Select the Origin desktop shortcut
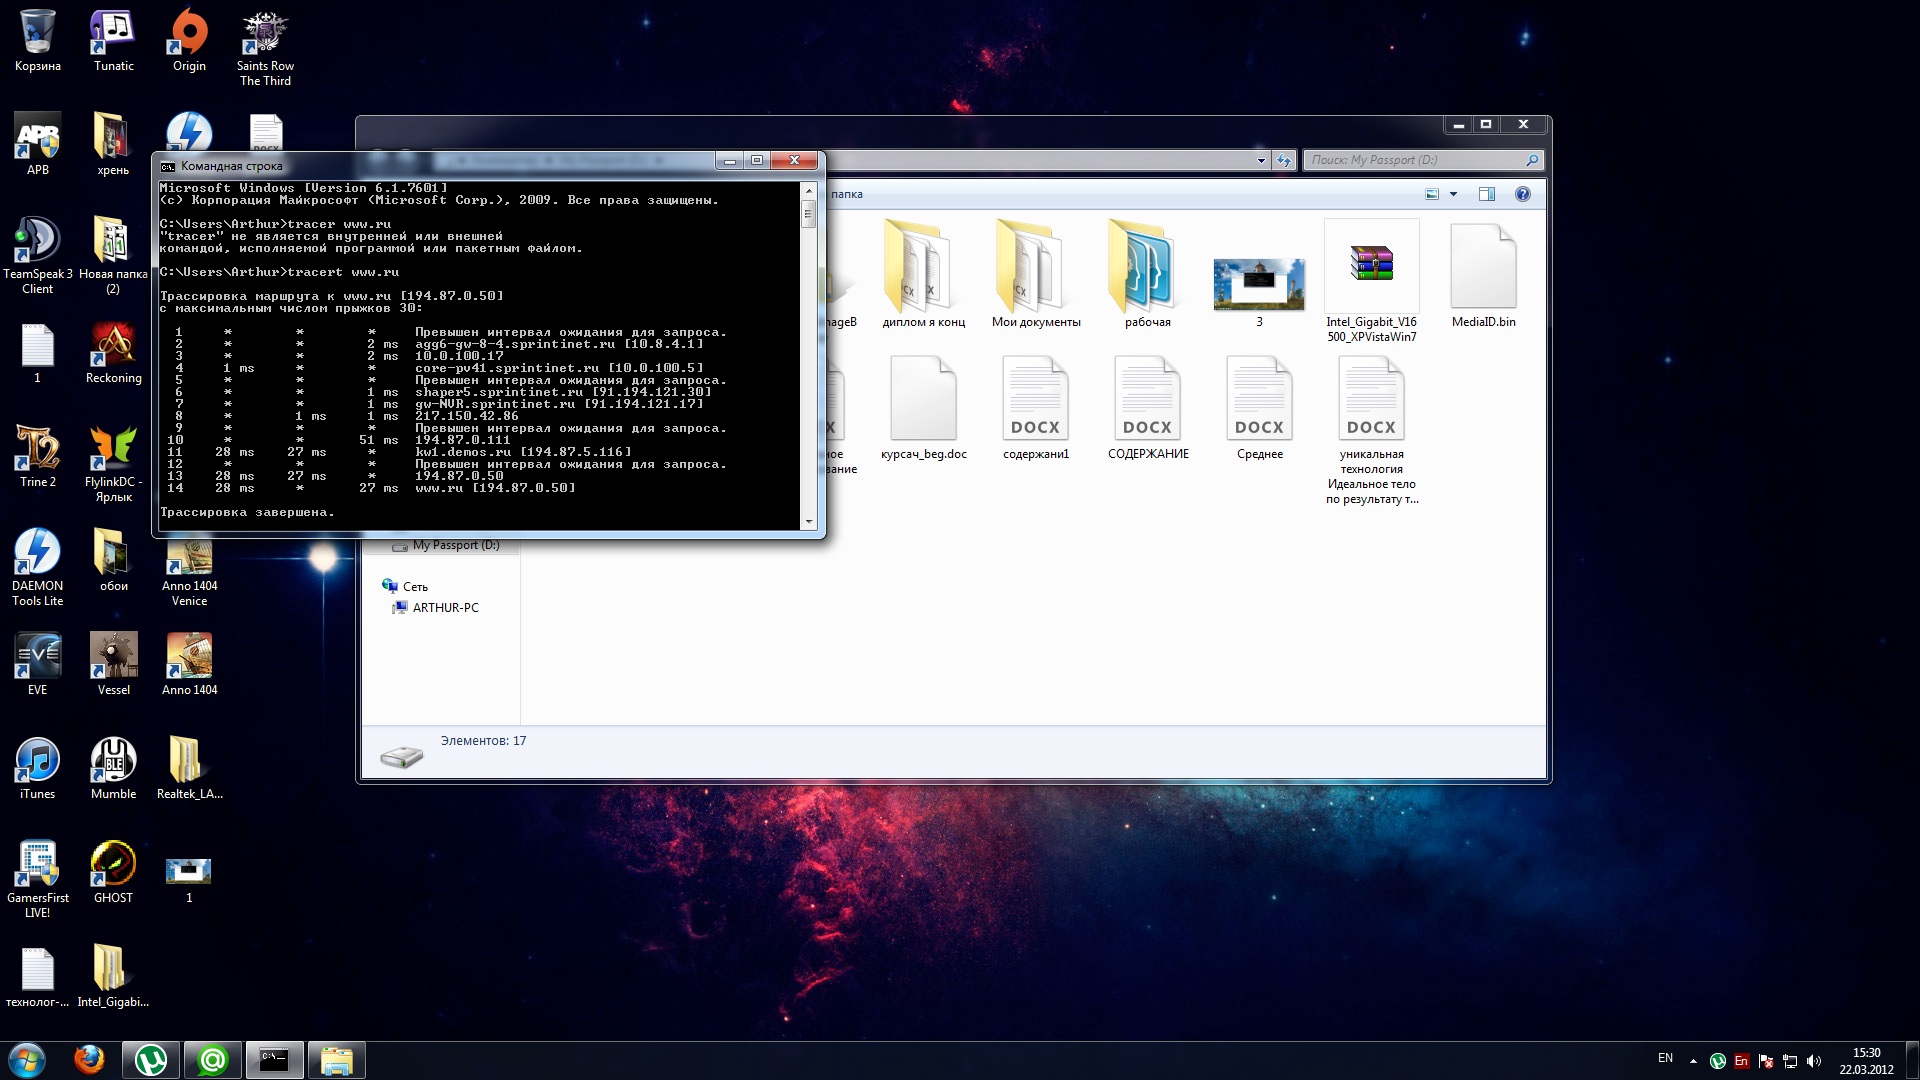 189,40
